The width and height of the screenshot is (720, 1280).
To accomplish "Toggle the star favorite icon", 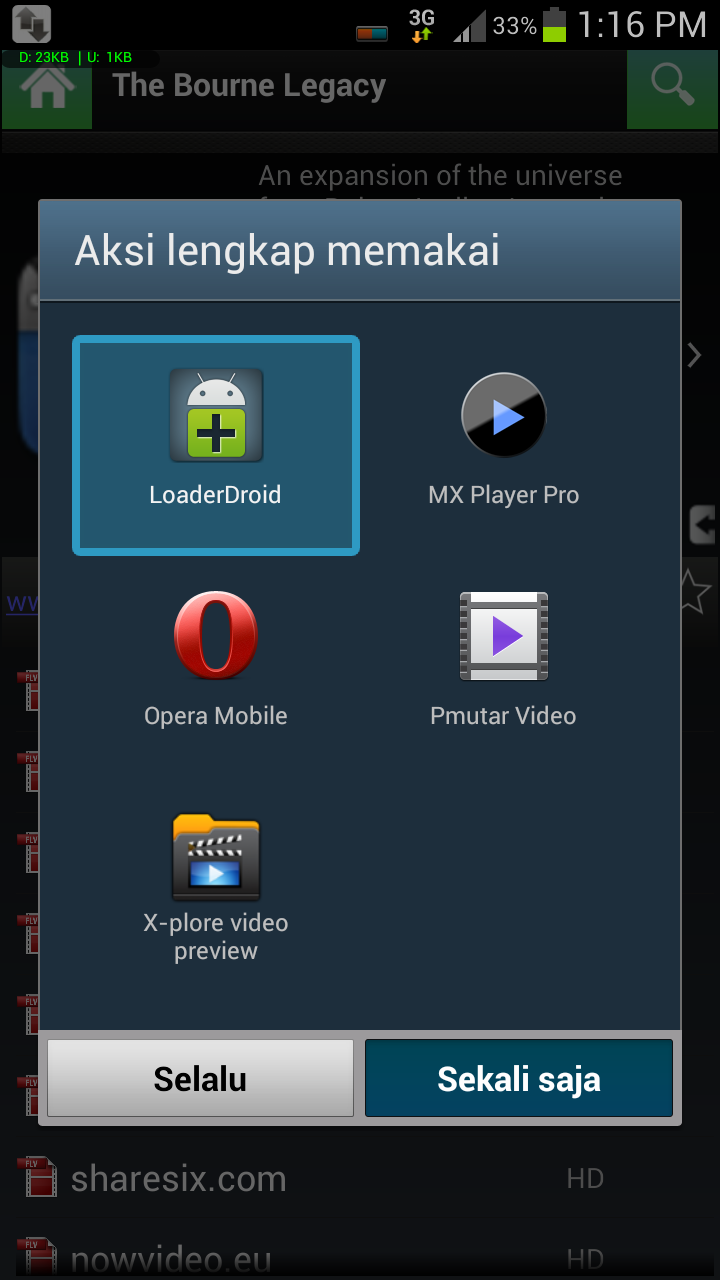I will click(x=695, y=590).
